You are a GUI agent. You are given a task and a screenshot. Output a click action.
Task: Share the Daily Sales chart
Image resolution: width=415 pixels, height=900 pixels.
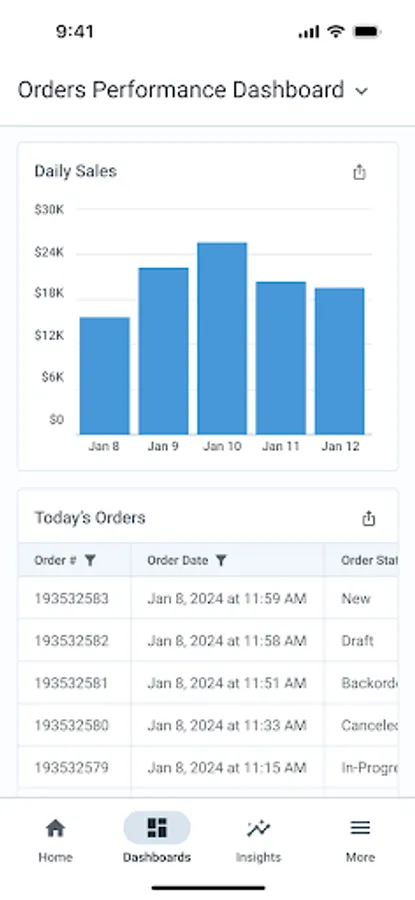359,172
